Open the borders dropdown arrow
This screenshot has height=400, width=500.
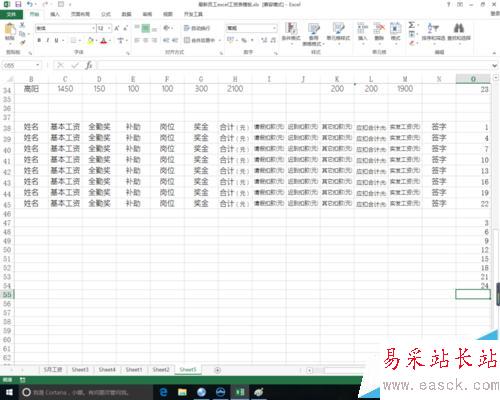point(80,40)
